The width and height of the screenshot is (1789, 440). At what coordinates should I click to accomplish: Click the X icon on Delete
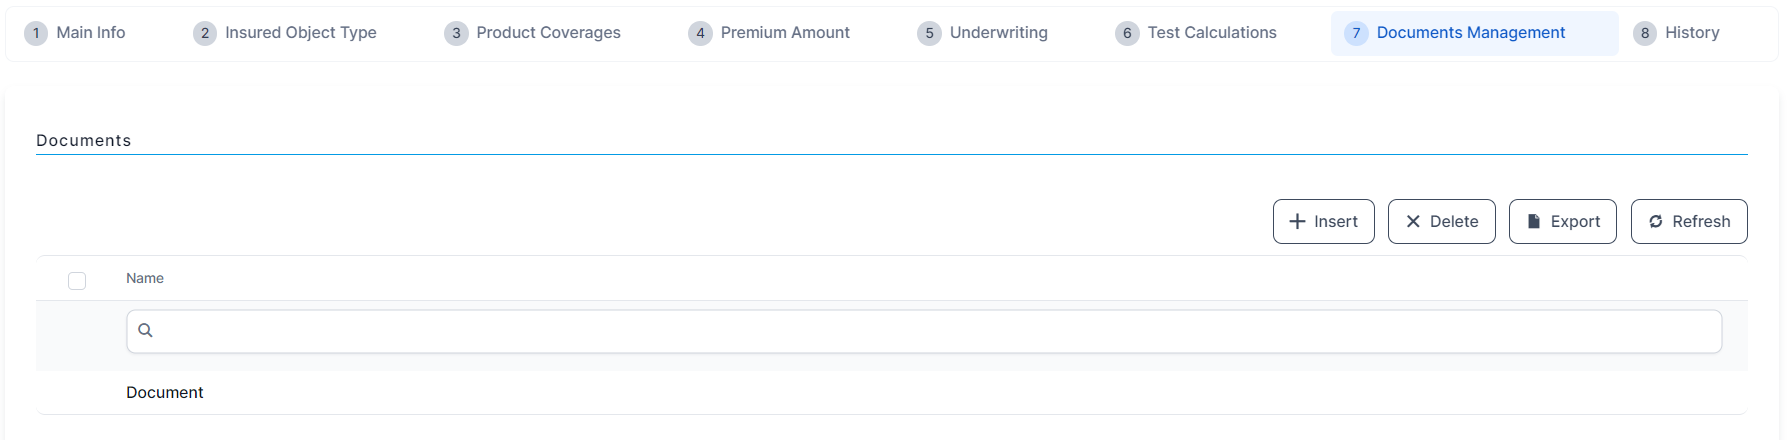[1413, 222]
